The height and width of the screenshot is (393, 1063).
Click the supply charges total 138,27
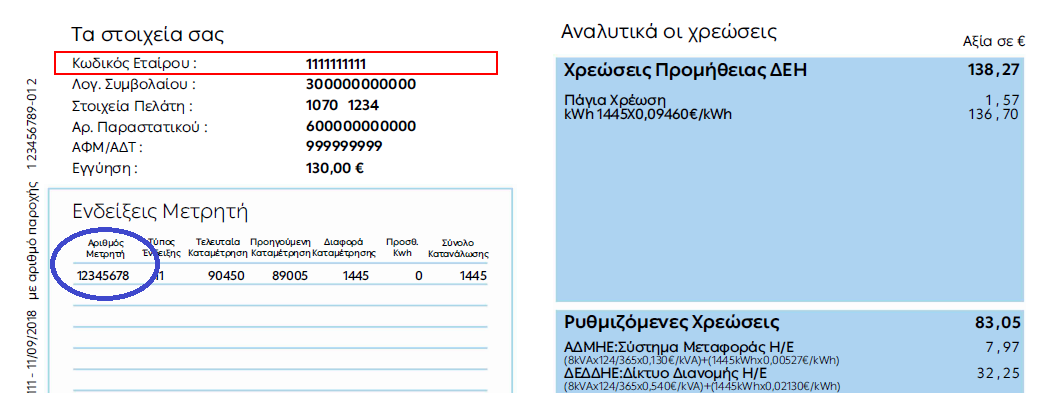(993, 70)
